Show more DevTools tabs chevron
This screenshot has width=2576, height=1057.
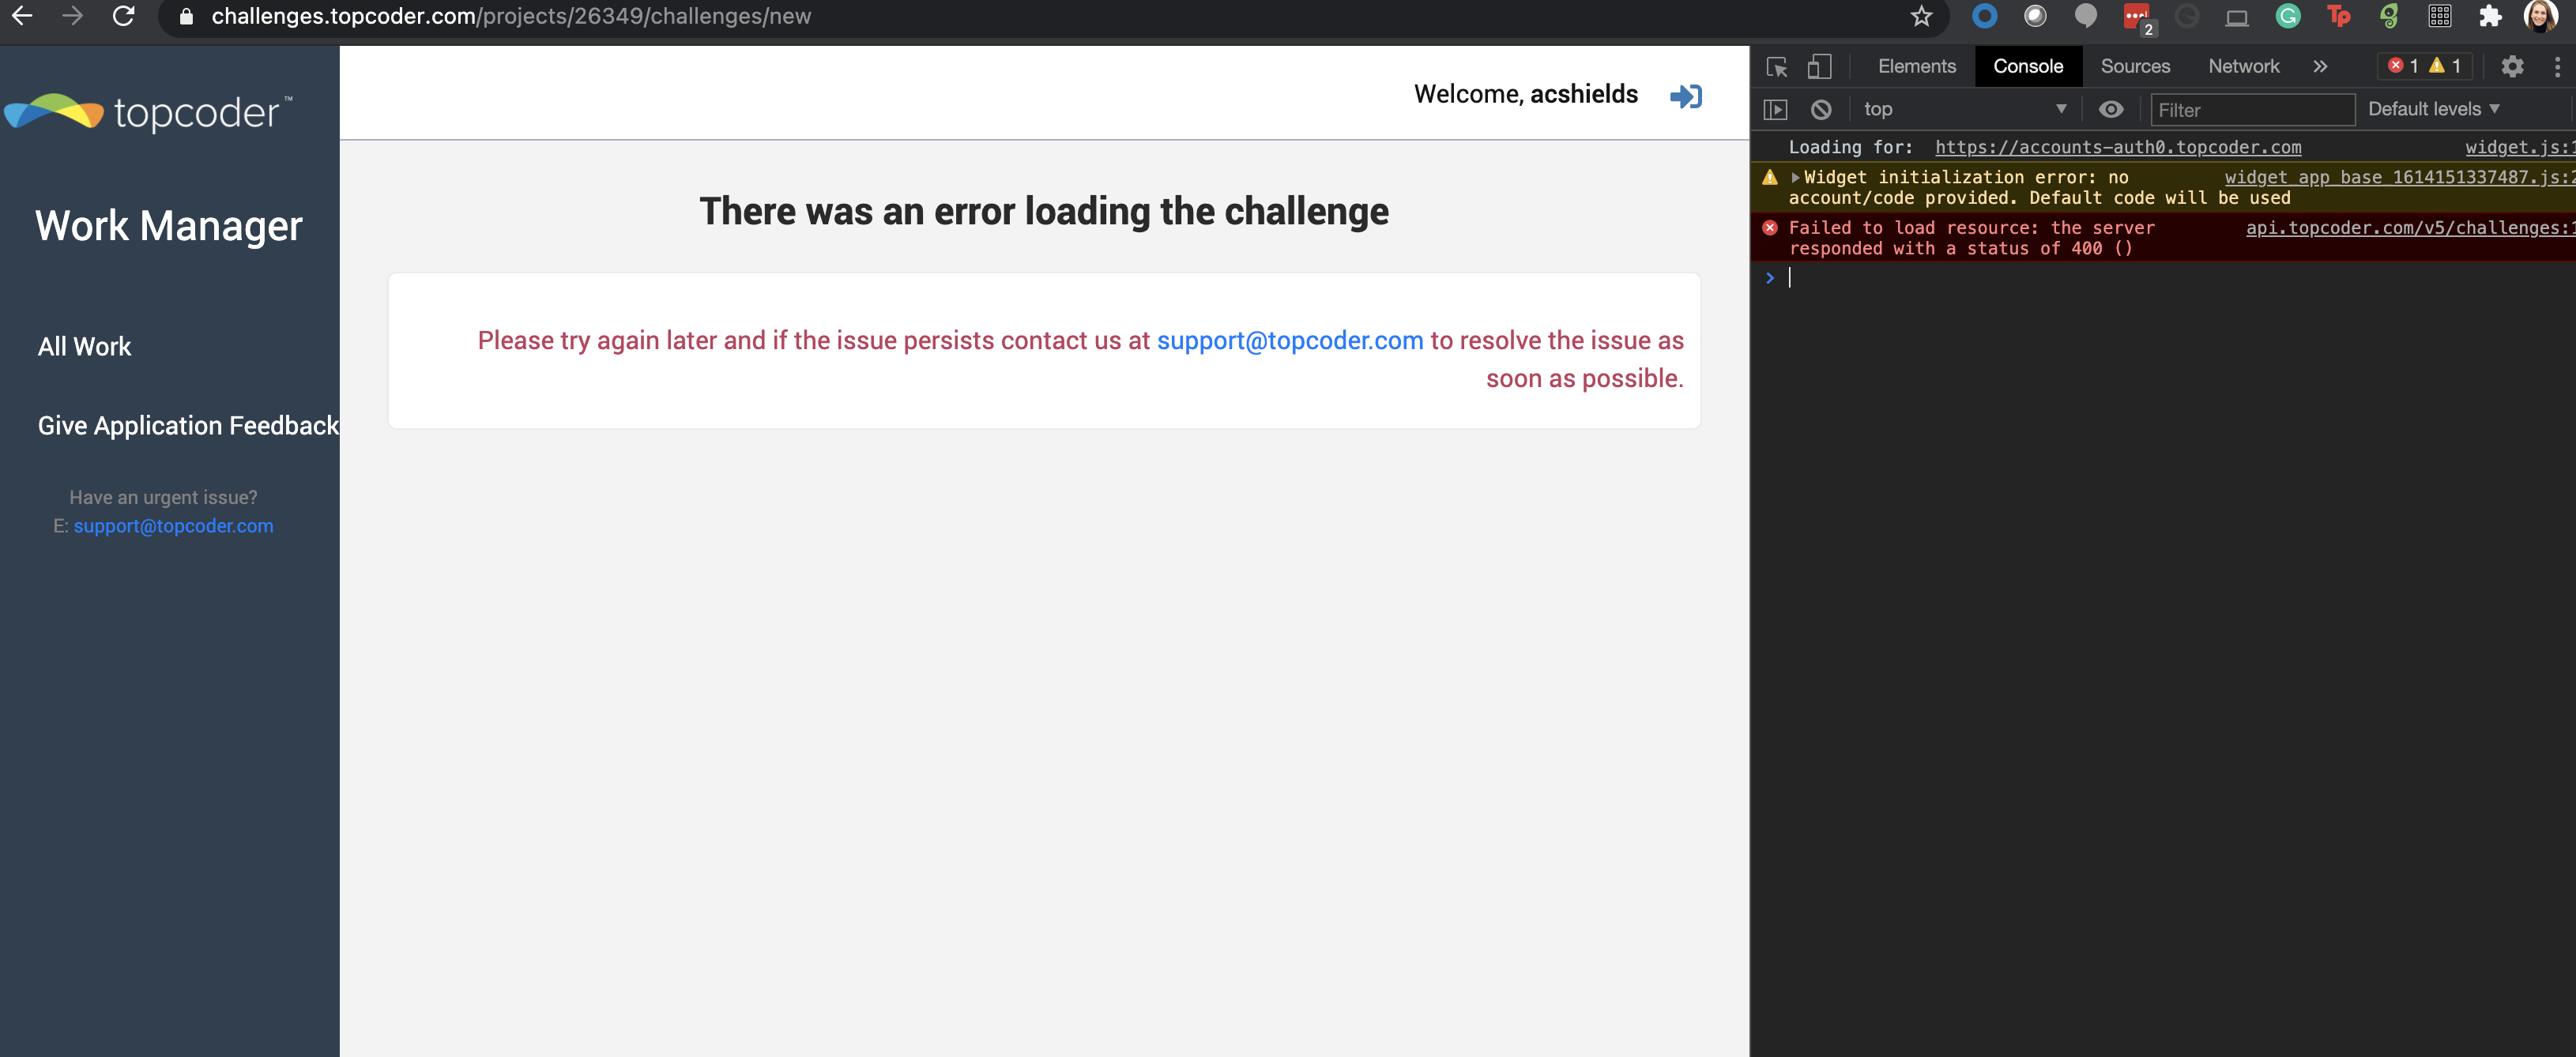tap(2320, 67)
